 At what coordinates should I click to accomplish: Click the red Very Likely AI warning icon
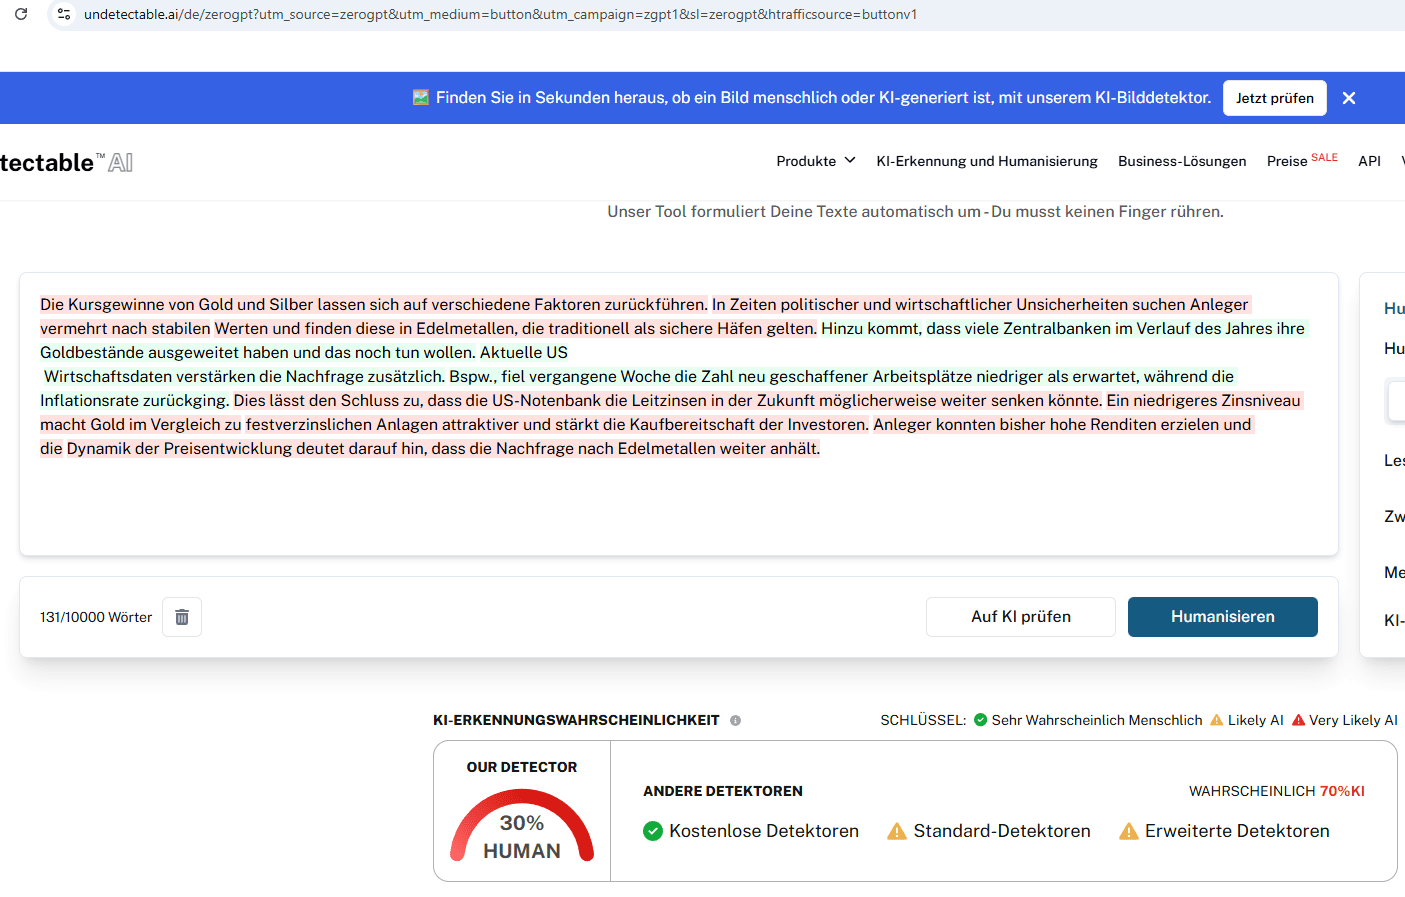pos(1298,720)
